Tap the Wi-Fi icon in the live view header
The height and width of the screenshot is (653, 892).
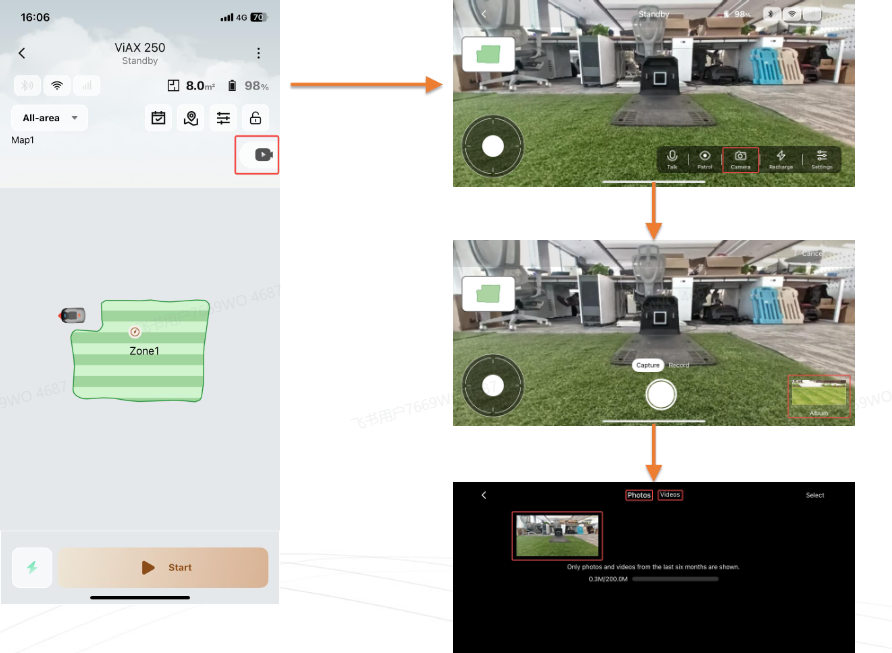coord(791,14)
